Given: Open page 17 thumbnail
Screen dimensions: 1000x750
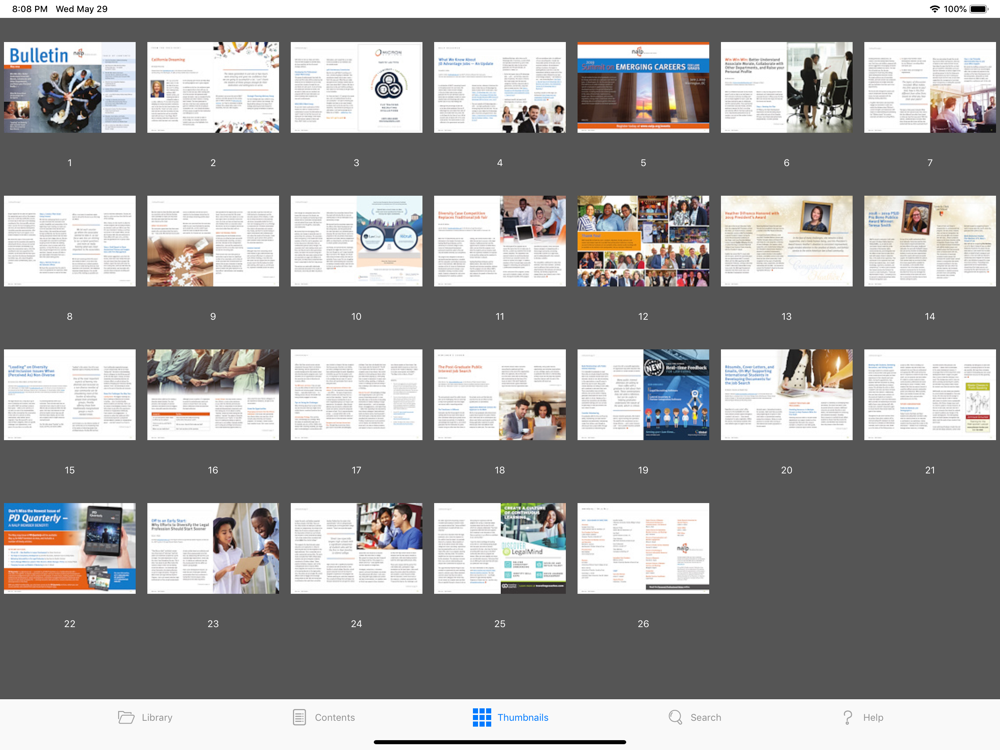Looking at the screenshot, I should point(357,395).
